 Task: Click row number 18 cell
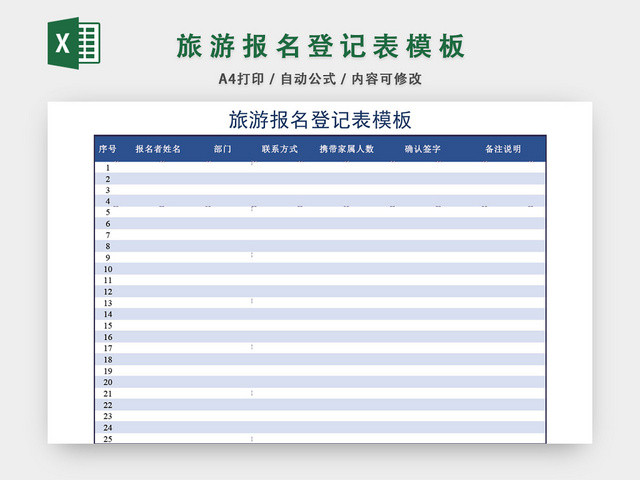pyautogui.click(x=108, y=360)
